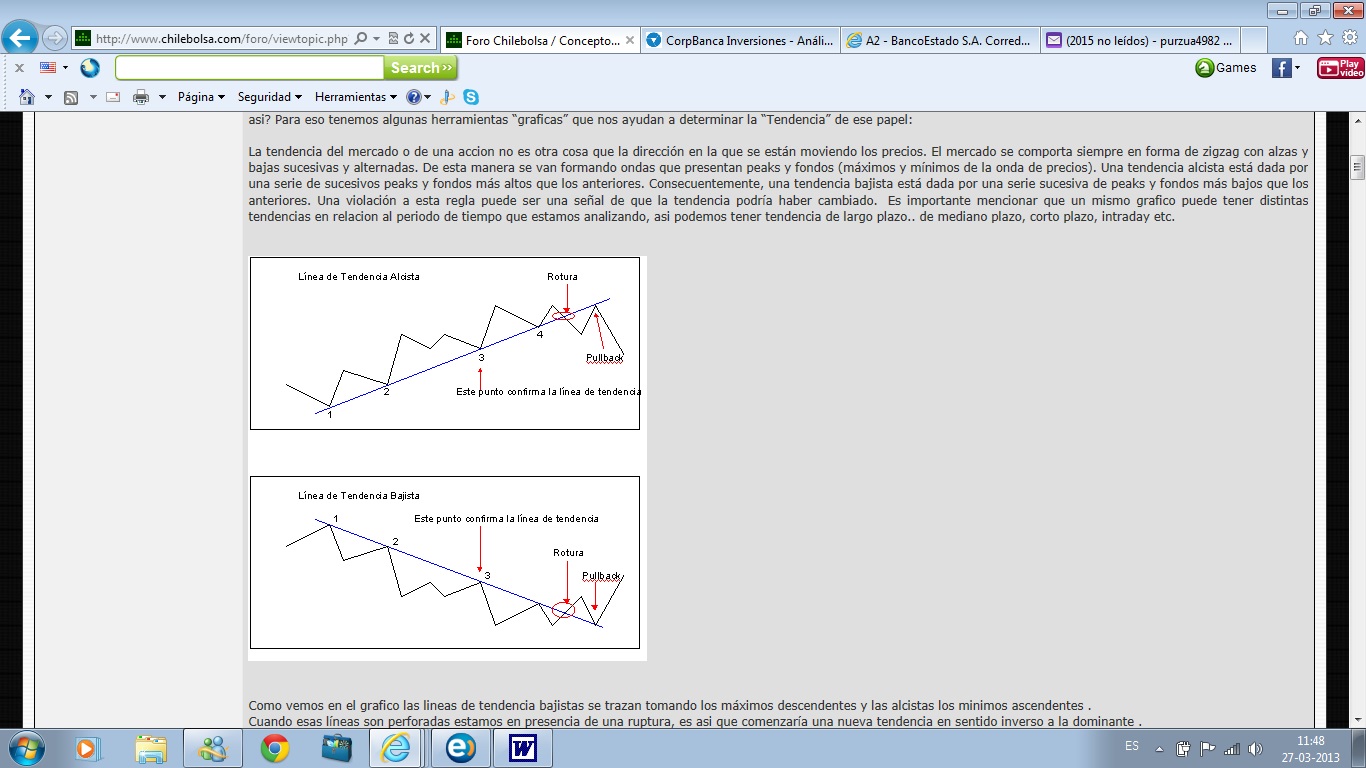Open address bar autocomplete dropdown arrow
This screenshot has width=1366, height=768.
tap(376, 39)
